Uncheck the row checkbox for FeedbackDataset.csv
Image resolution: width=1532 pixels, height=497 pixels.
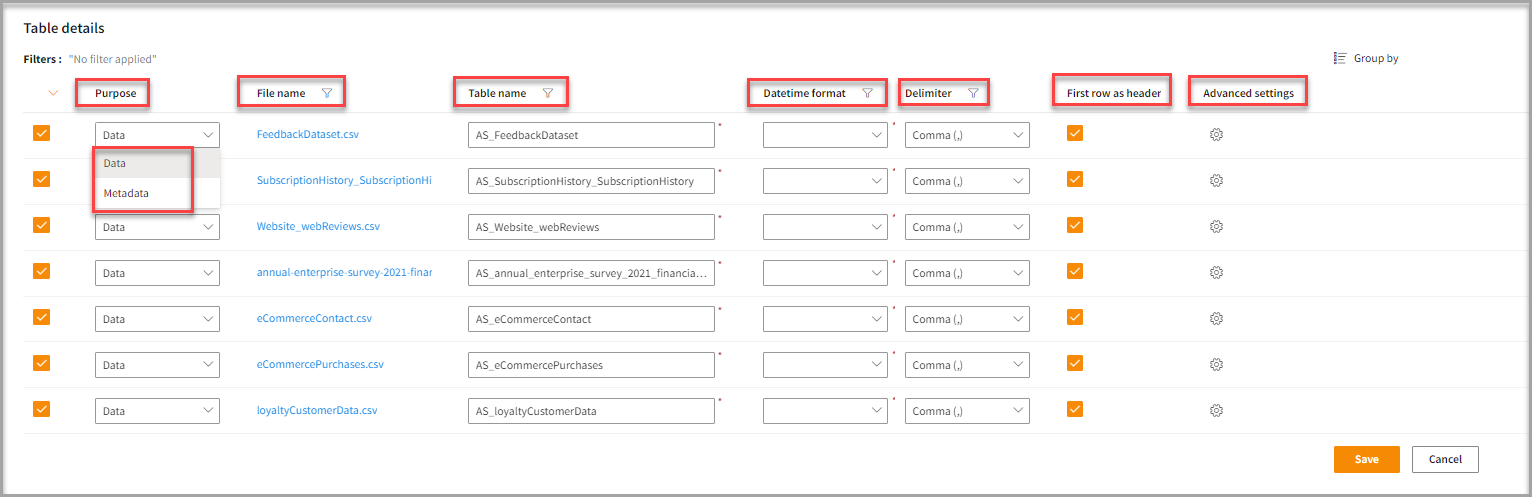[42, 133]
